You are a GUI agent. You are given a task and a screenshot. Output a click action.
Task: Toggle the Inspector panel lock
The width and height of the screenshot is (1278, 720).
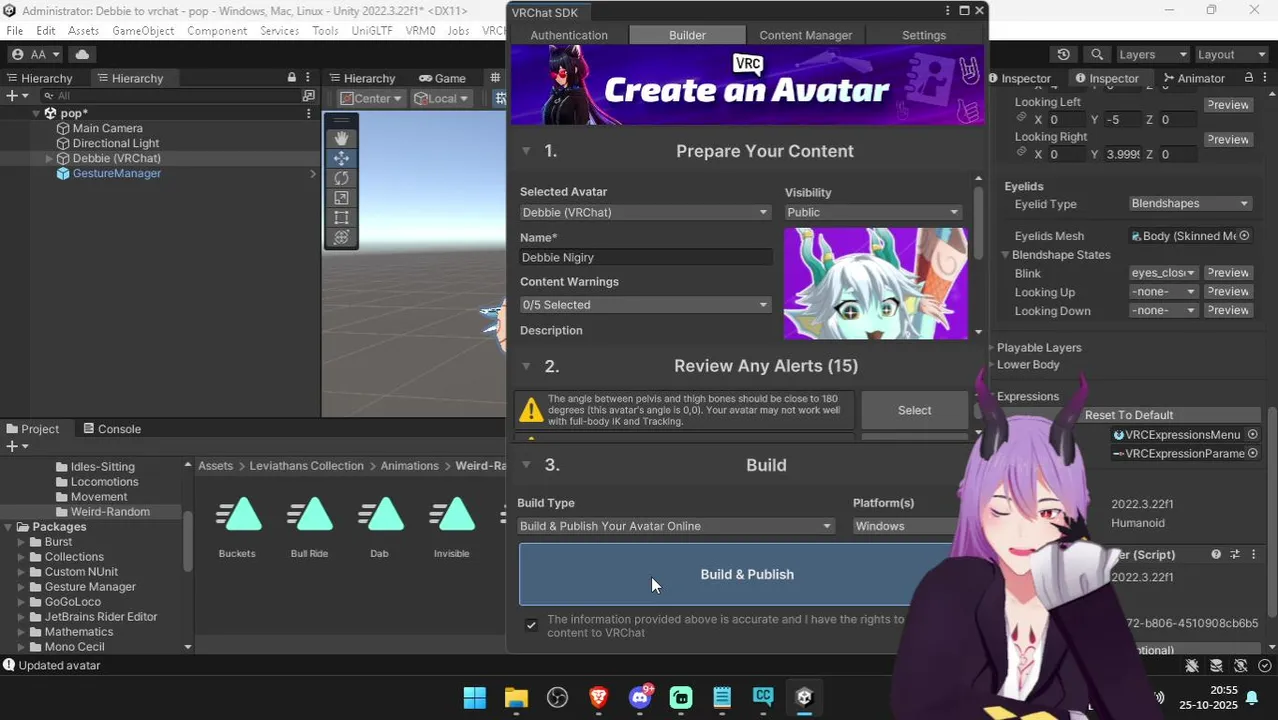click(1249, 78)
